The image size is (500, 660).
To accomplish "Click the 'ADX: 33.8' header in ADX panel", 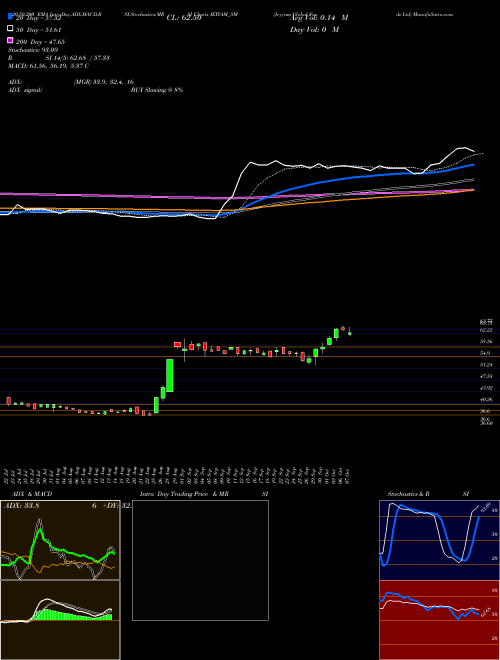I will pyautogui.click(x=21, y=506).
